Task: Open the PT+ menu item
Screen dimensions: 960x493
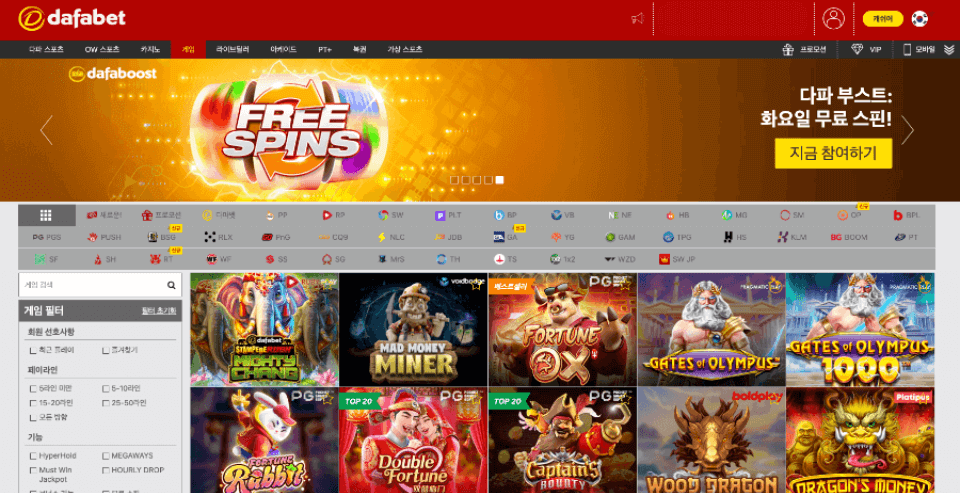Action: (324, 50)
